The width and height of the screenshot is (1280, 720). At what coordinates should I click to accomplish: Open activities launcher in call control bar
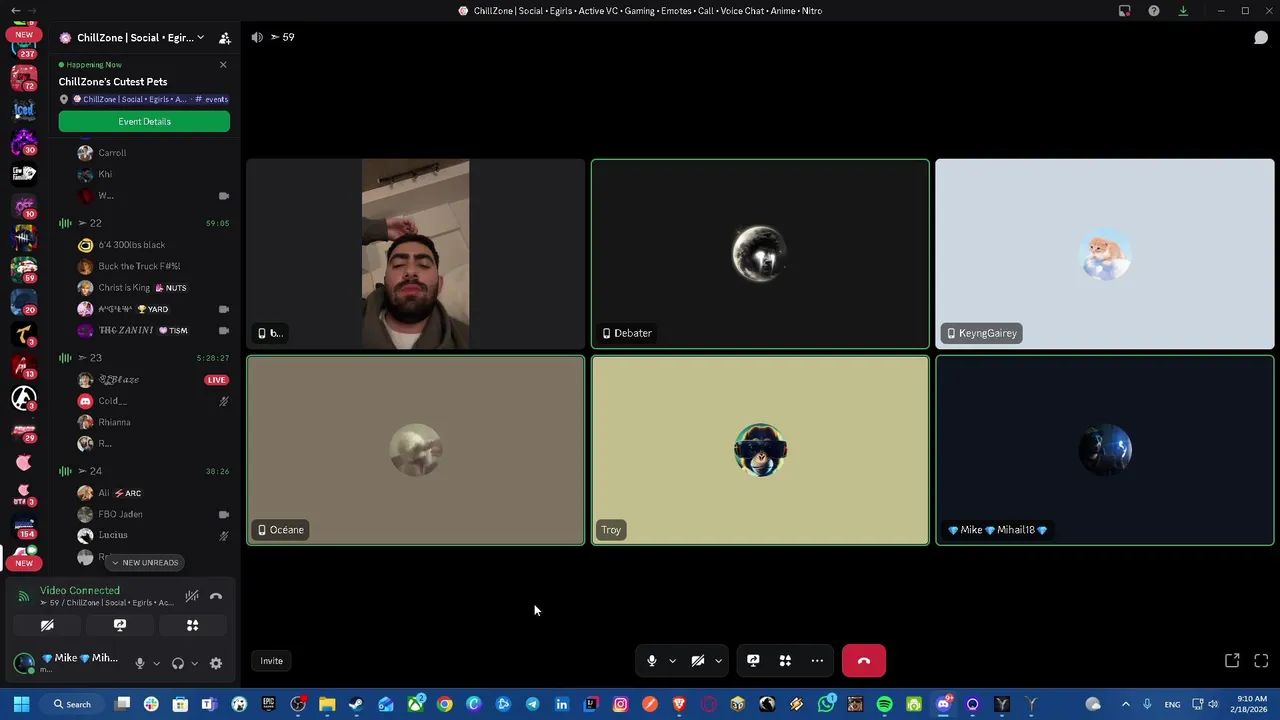[785, 661]
